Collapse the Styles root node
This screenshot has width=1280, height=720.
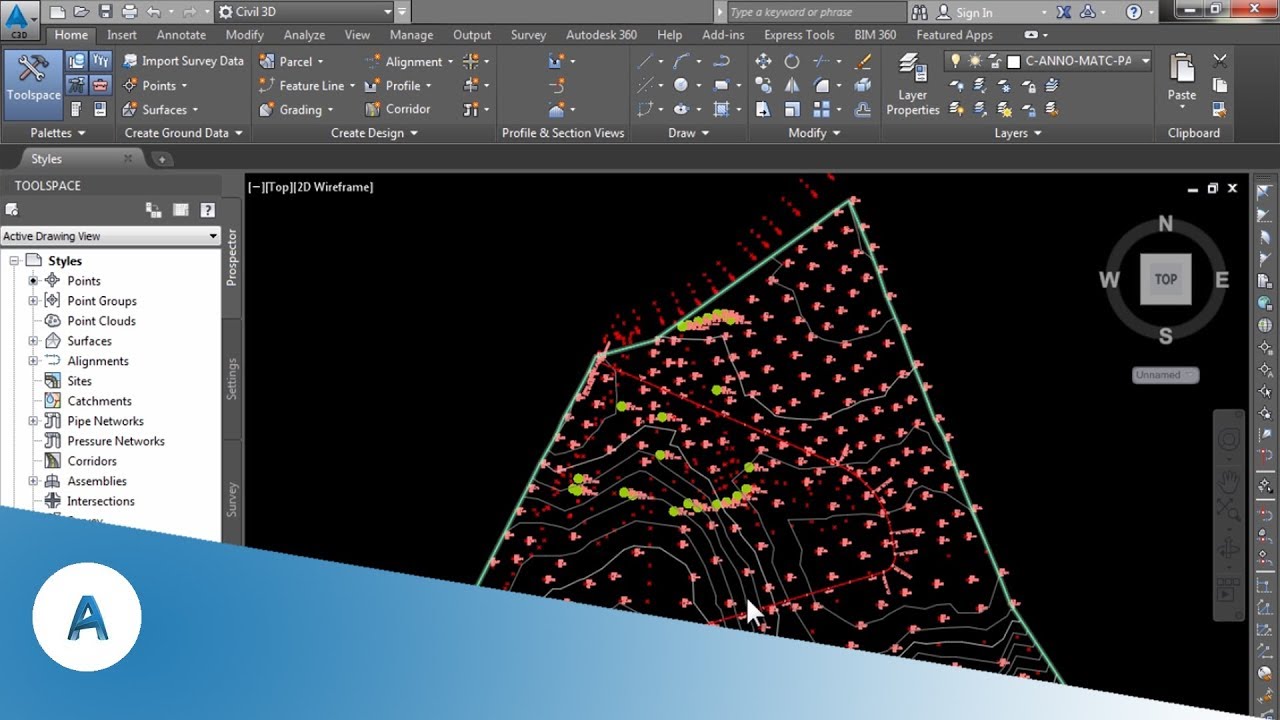14,261
